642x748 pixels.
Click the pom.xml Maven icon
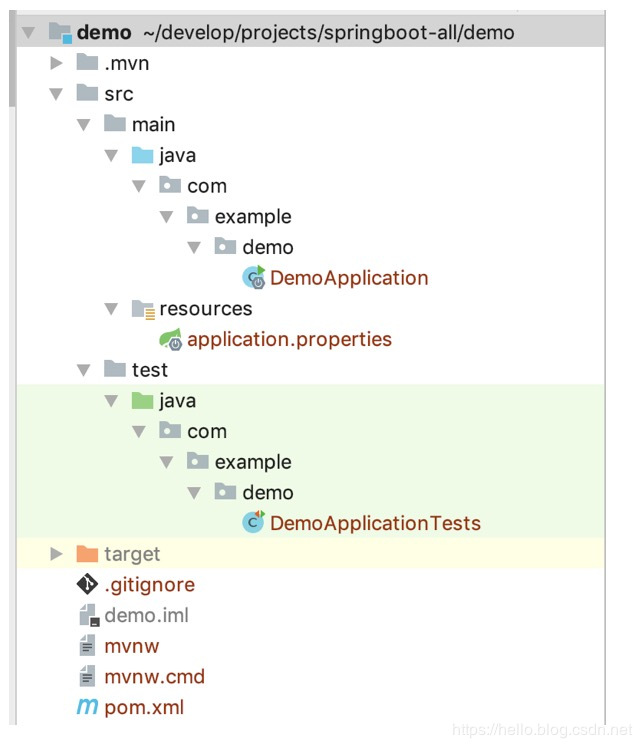(88, 707)
